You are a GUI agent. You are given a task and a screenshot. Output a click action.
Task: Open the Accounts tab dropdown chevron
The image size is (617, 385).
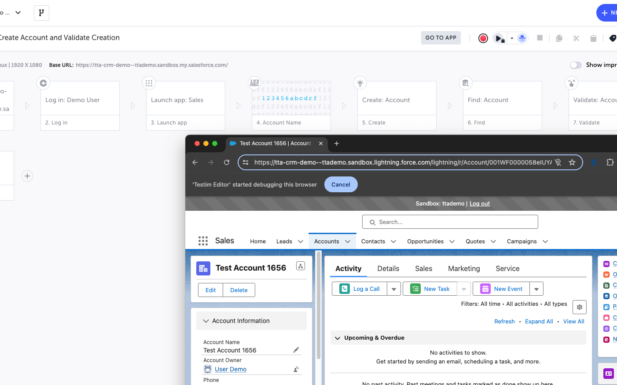click(347, 241)
